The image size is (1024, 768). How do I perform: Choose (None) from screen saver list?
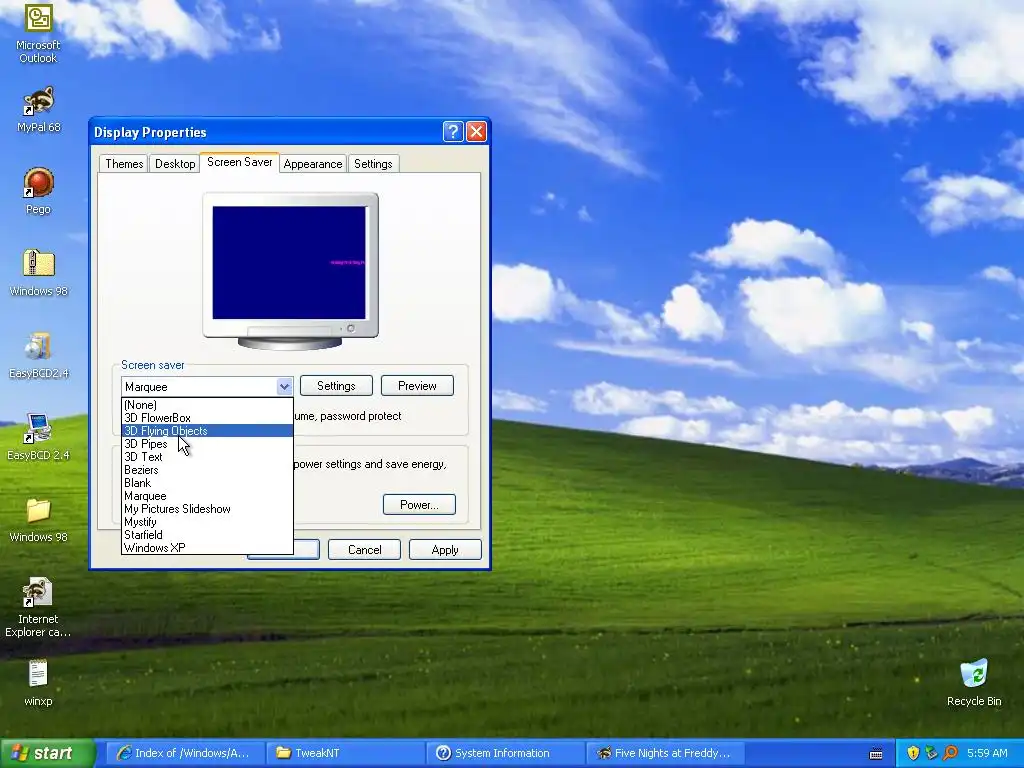point(207,405)
